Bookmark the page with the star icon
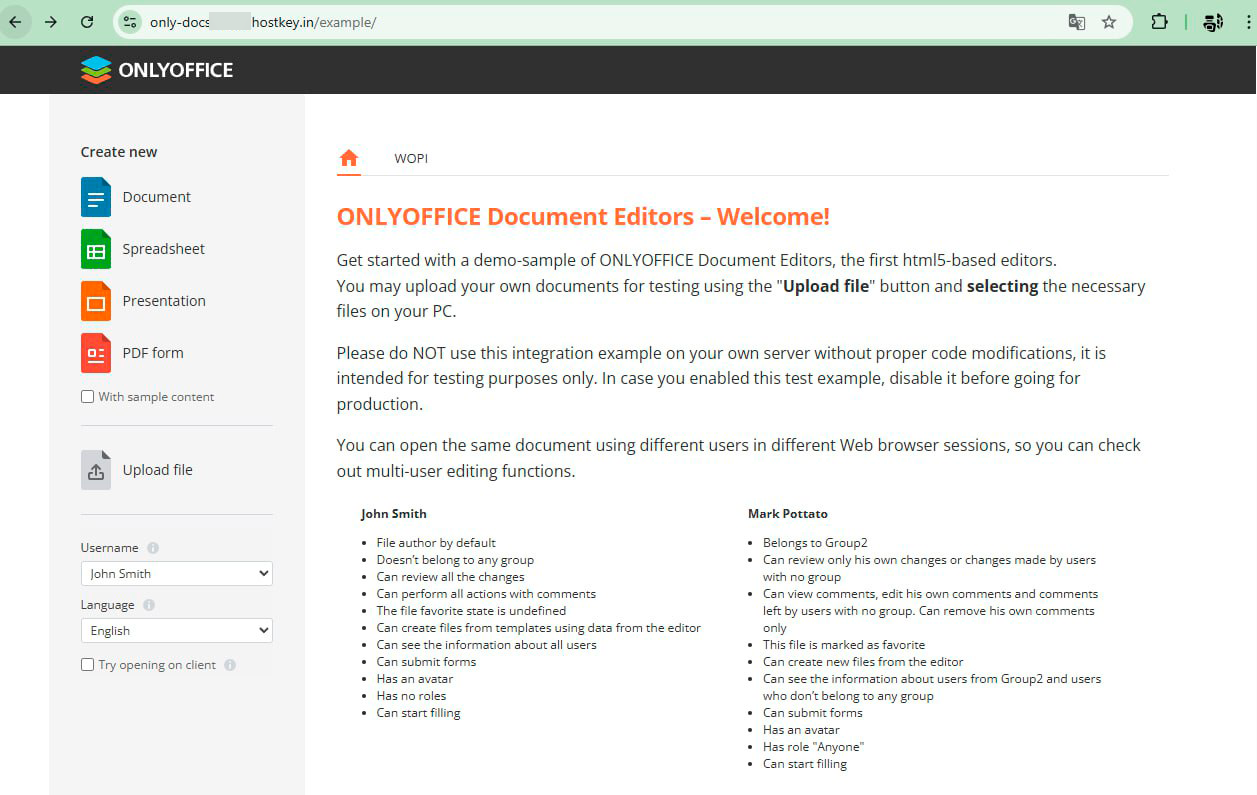 [1109, 22]
